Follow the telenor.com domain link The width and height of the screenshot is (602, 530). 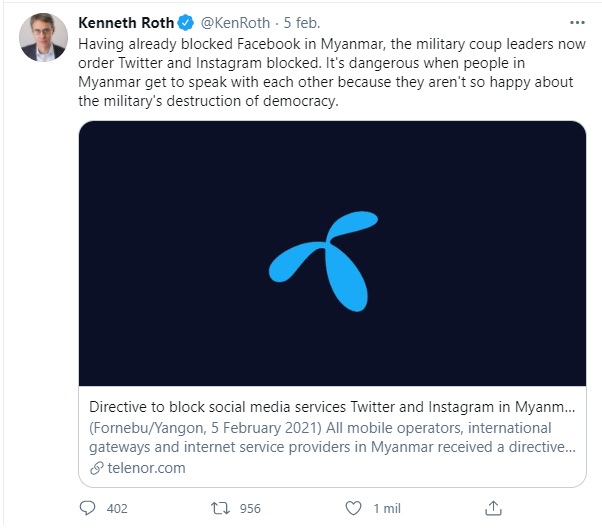pyautogui.click(x=146, y=467)
